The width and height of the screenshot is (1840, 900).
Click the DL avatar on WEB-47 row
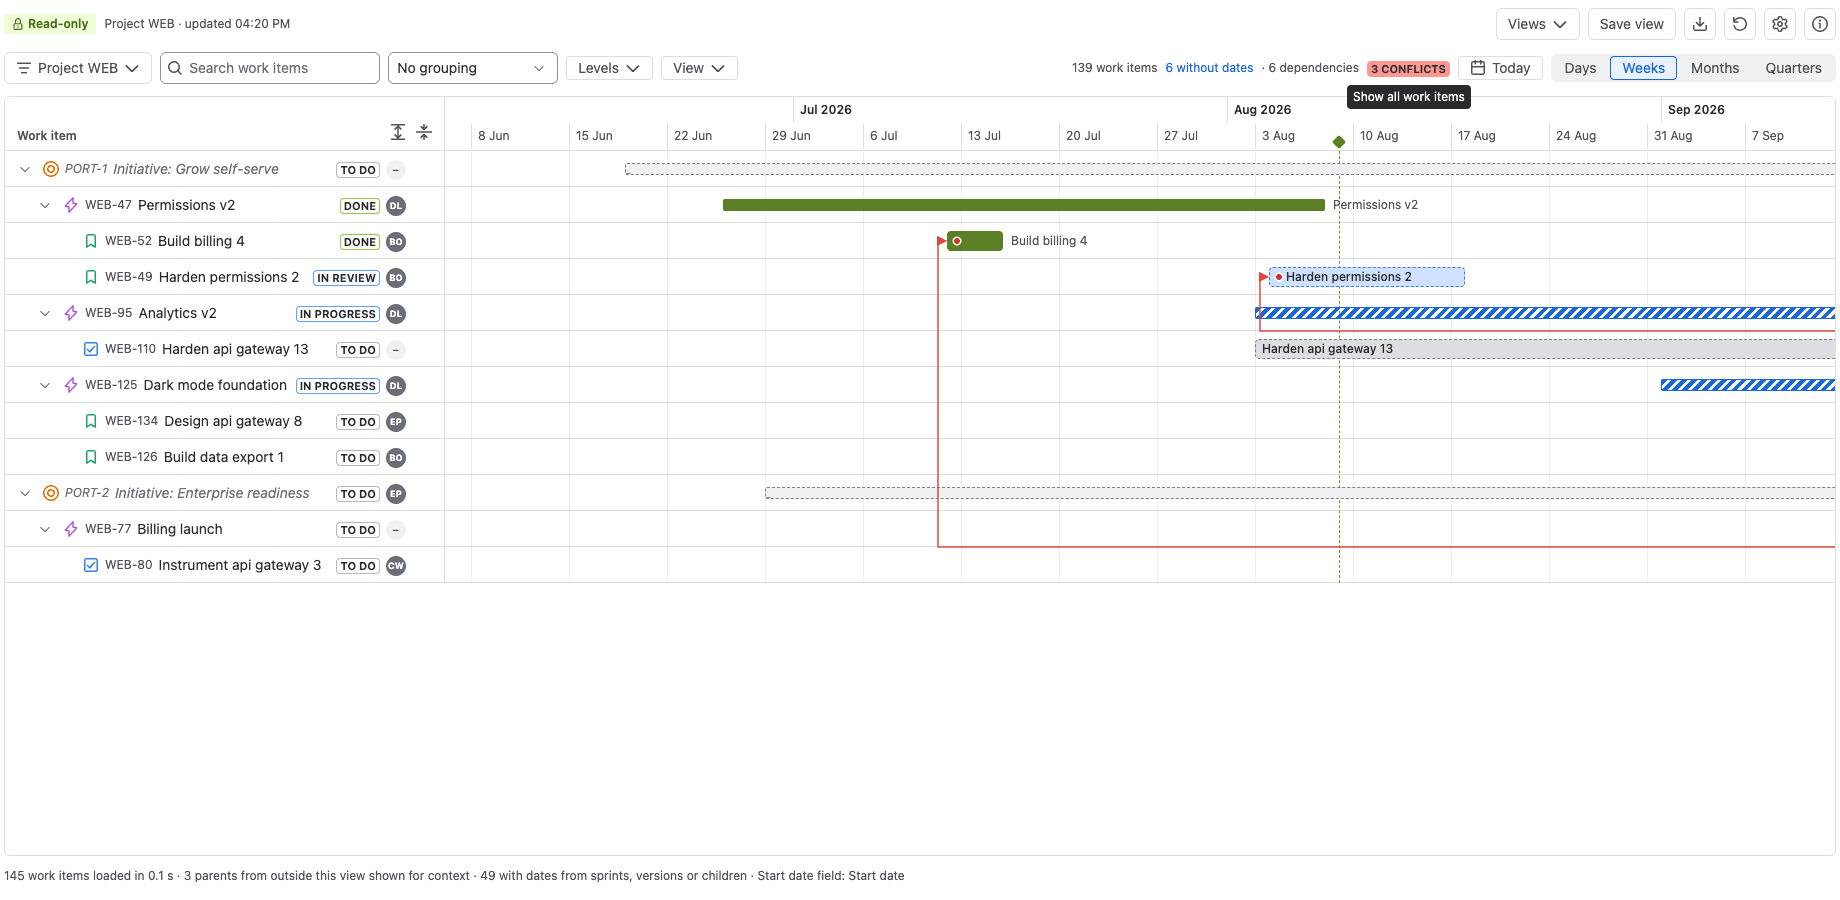pyautogui.click(x=396, y=206)
